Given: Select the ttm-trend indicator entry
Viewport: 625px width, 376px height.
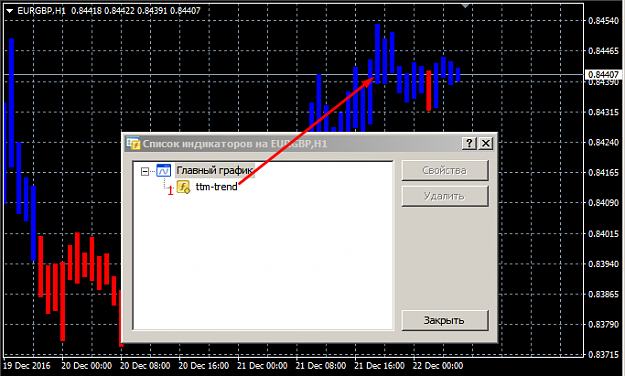Looking at the screenshot, I should coord(216,187).
